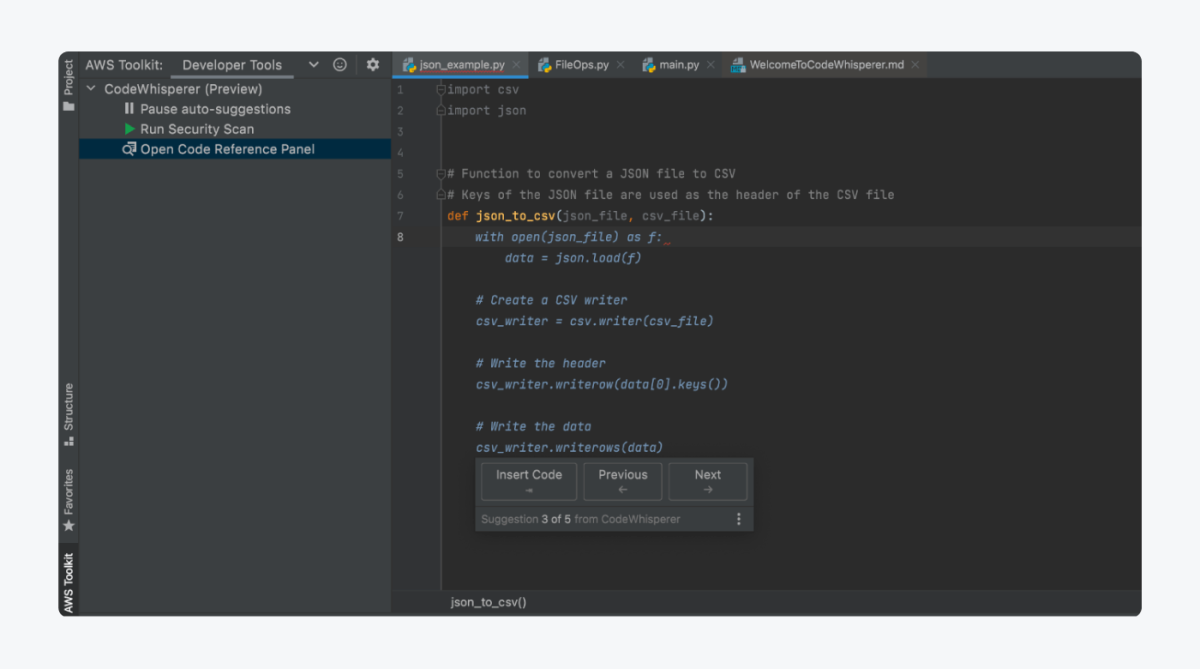Open the suggestion popup's three-dot menu

click(739, 519)
